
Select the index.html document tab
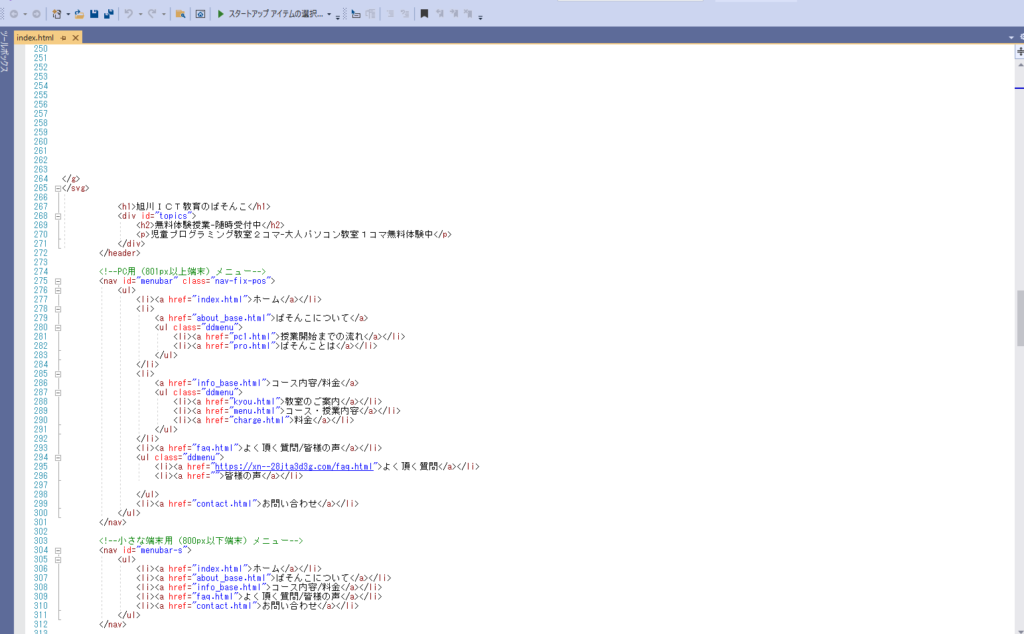(35, 37)
